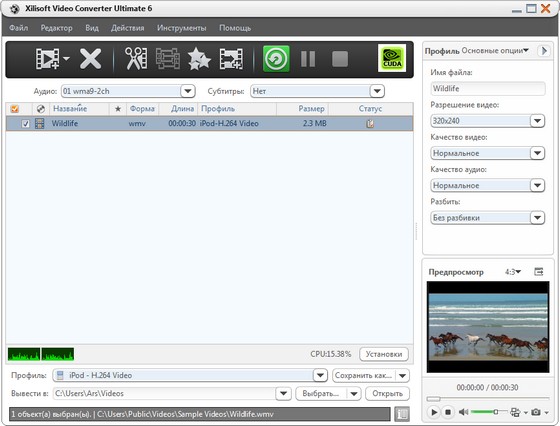Mute the preview with the speaker icon
The width and height of the screenshot is (560, 426).
pyautogui.click(x=463, y=412)
